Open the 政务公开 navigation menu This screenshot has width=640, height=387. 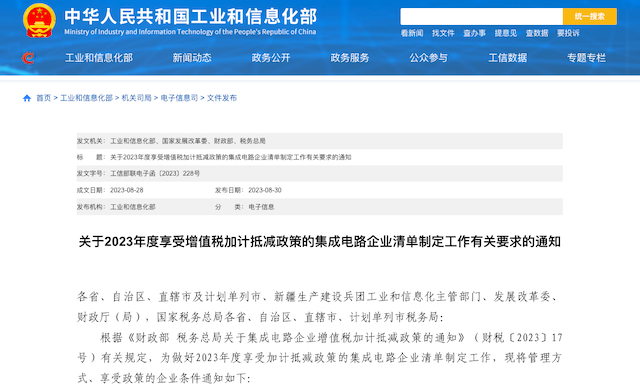(x=271, y=58)
